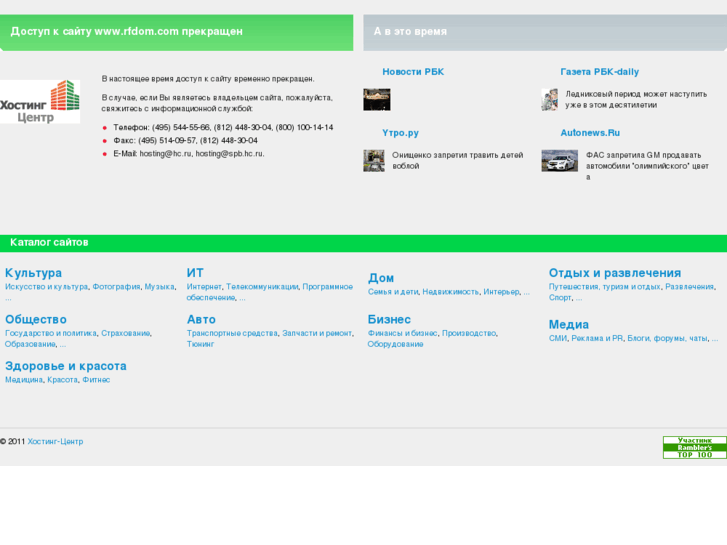Click the E-Mail hosting@hc.ru line
Image resolution: width=727 pixels, height=545 pixels.
tap(189, 154)
